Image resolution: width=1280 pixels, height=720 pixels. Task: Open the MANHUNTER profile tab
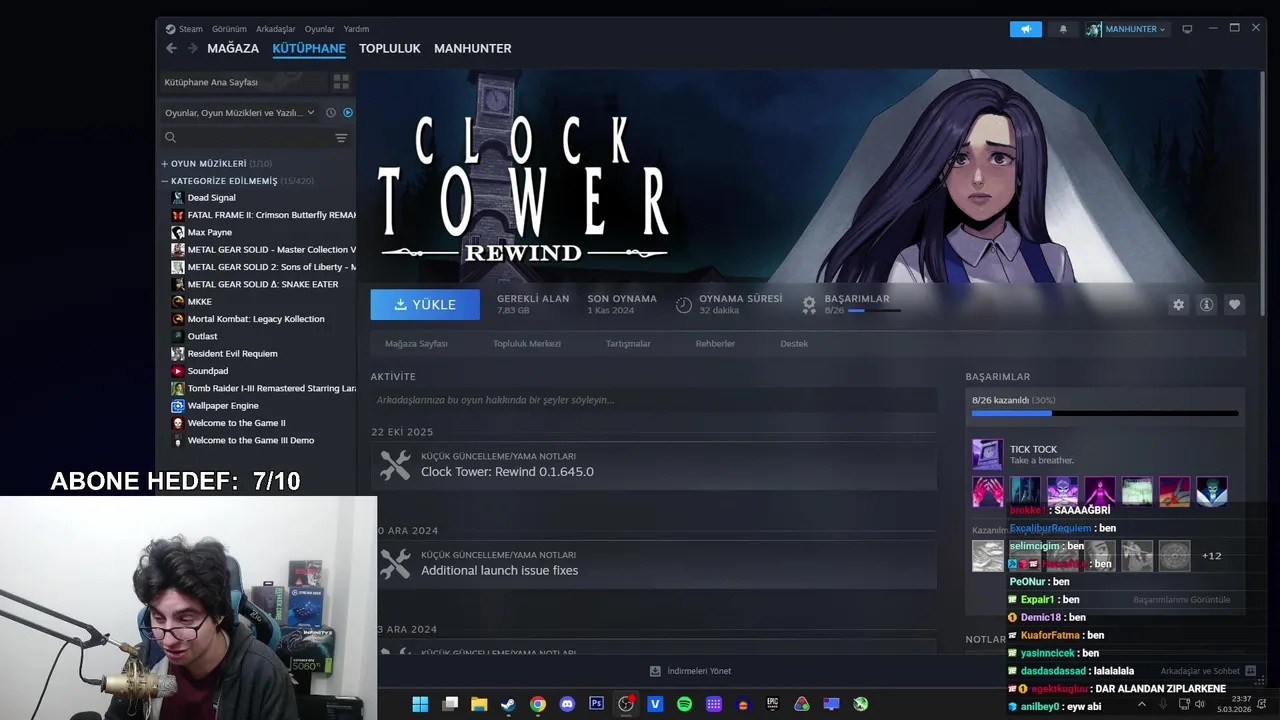pyautogui.click(x=473, y=48)
